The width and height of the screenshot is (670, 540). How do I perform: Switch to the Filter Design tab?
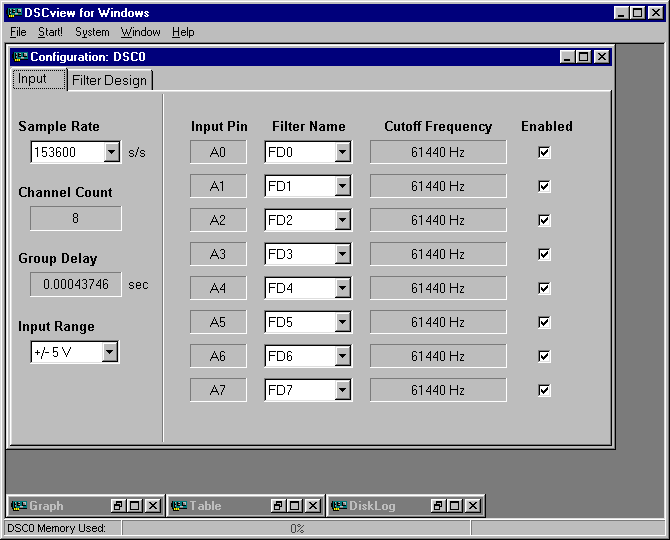[109, 80]
